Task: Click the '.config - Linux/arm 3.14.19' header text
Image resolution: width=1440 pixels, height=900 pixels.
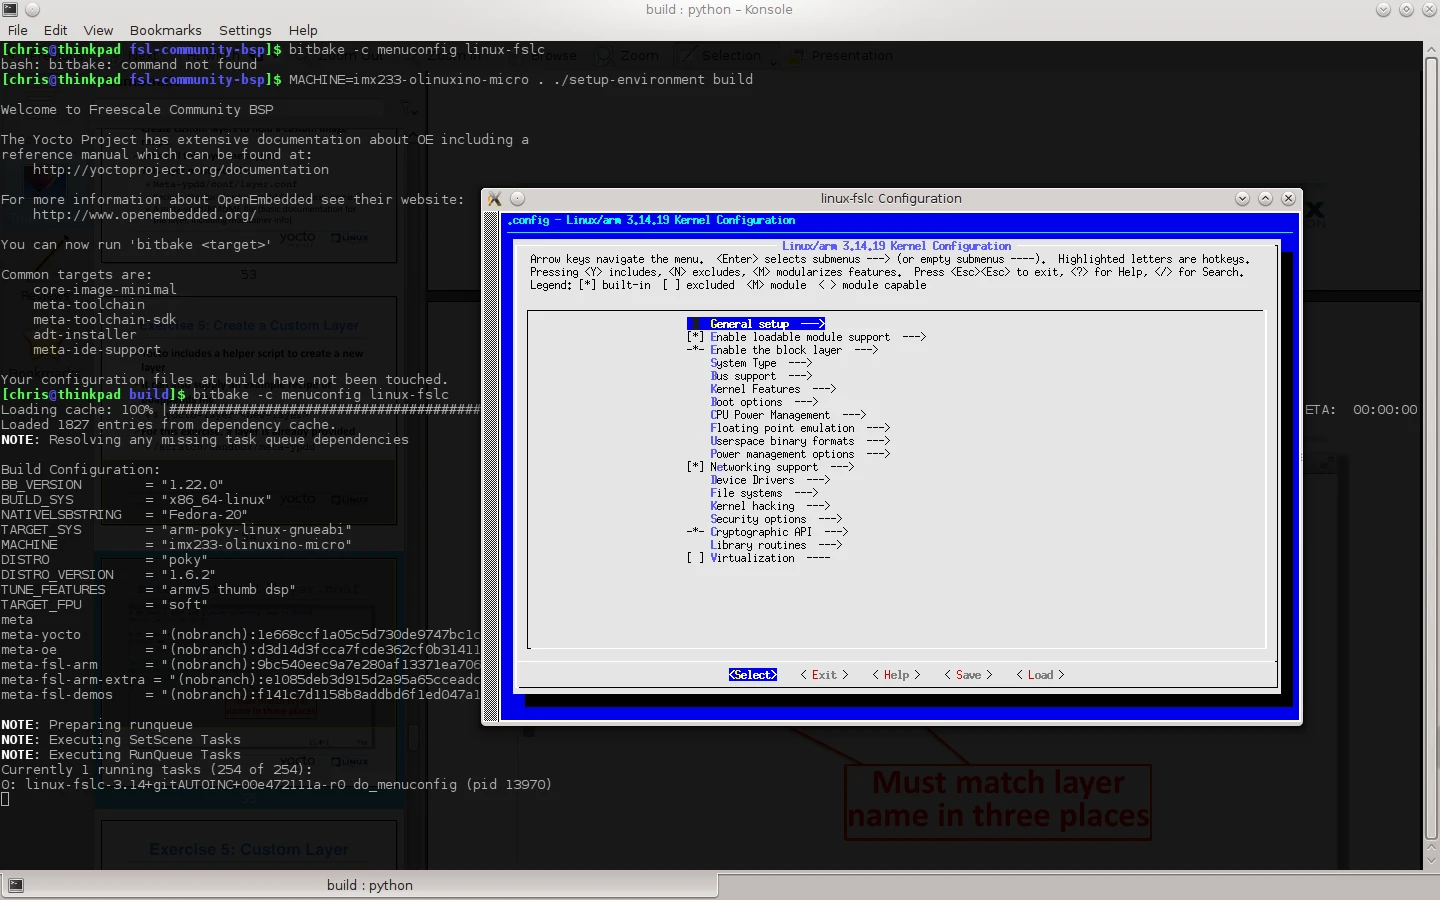Action: [652, 220]
